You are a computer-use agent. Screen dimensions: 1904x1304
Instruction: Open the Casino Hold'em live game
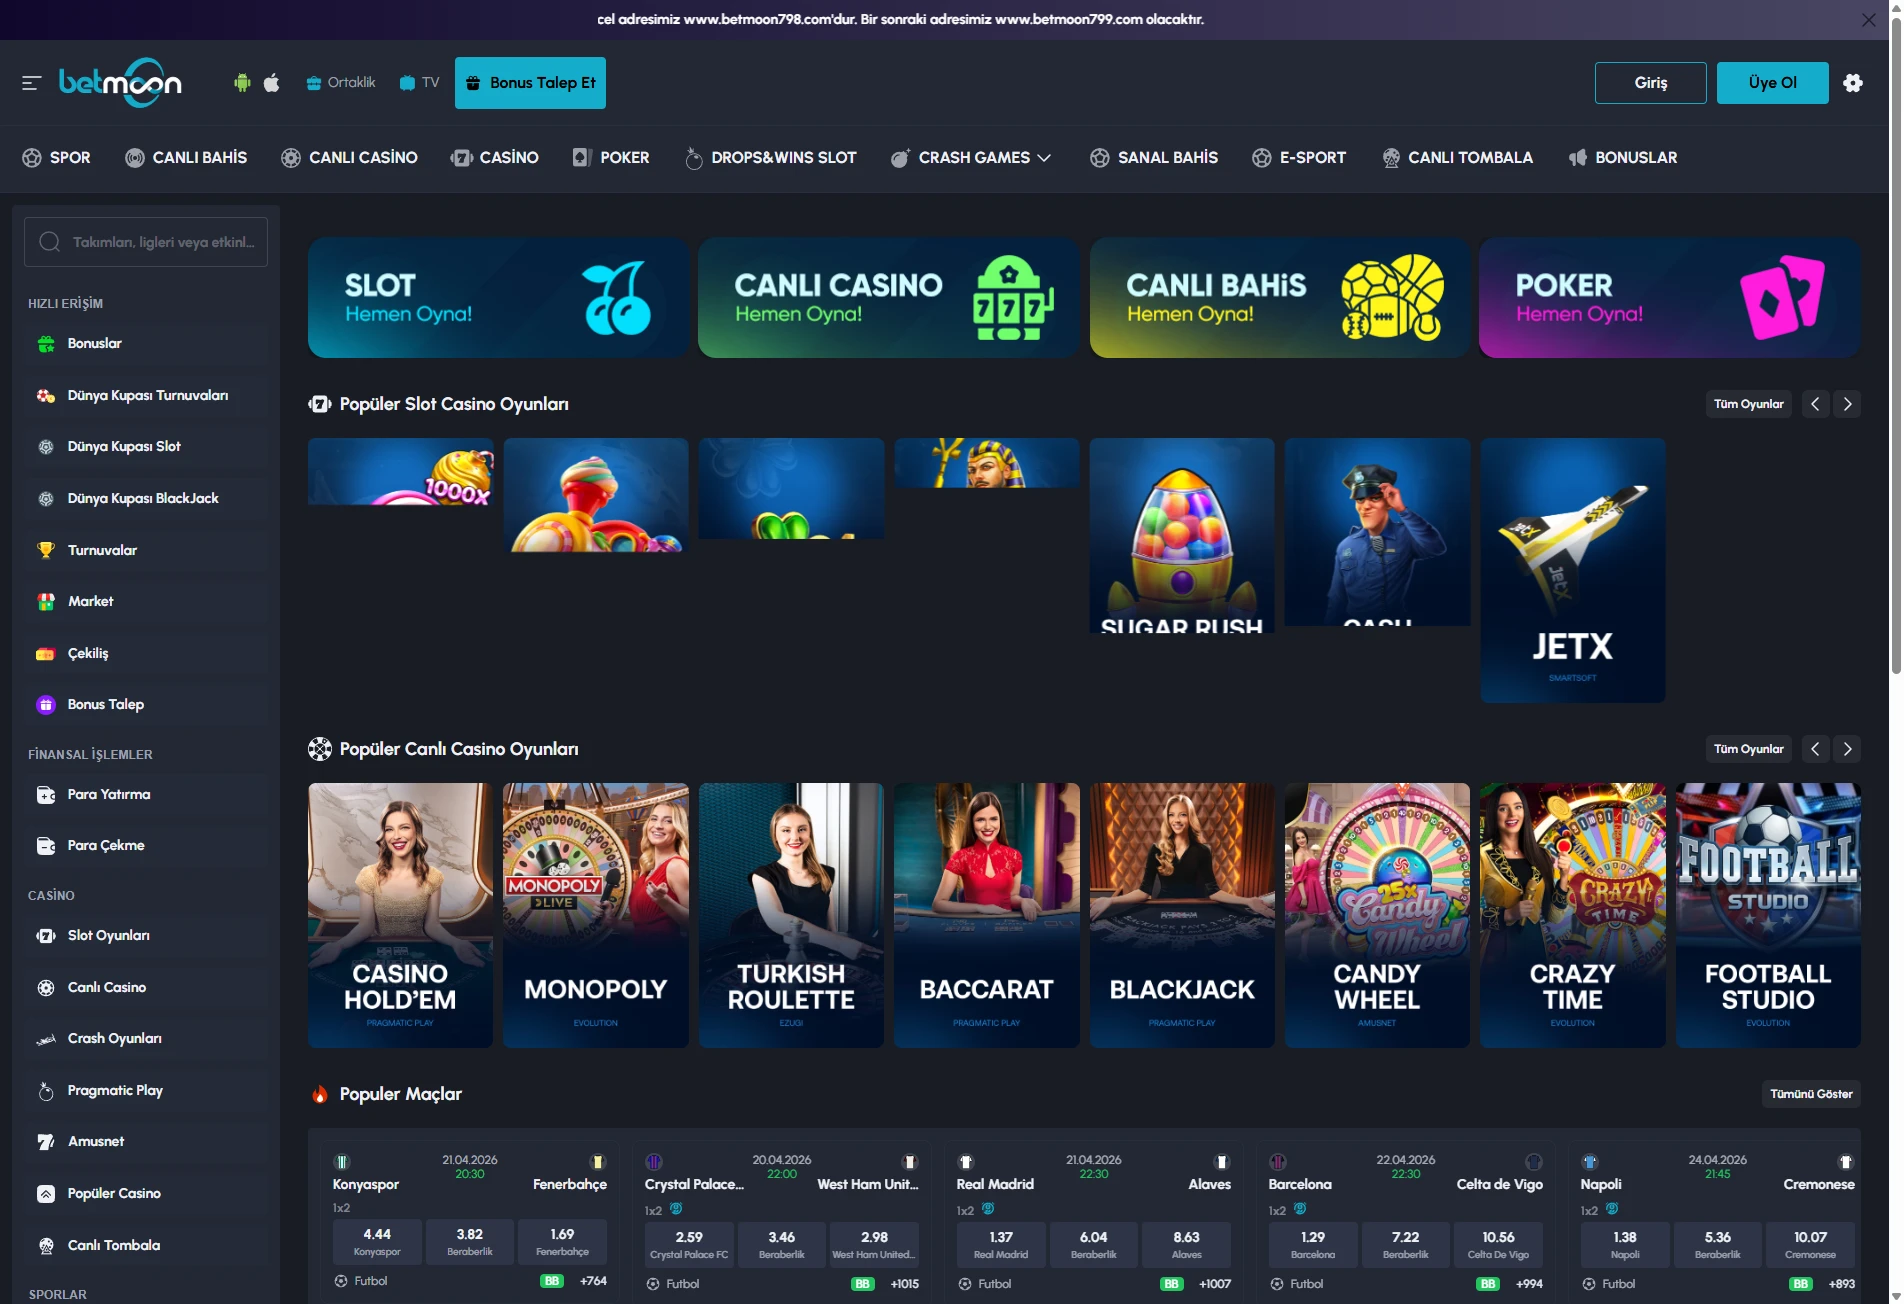(400, 915)
